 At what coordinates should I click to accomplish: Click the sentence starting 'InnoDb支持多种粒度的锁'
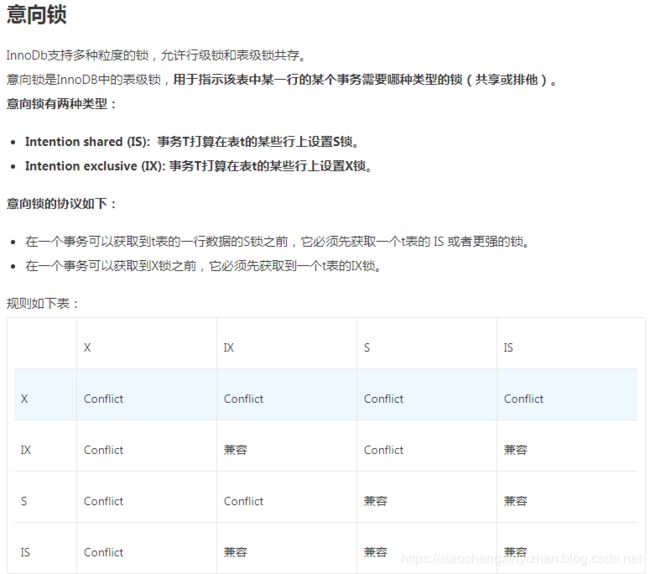(156, 55)
